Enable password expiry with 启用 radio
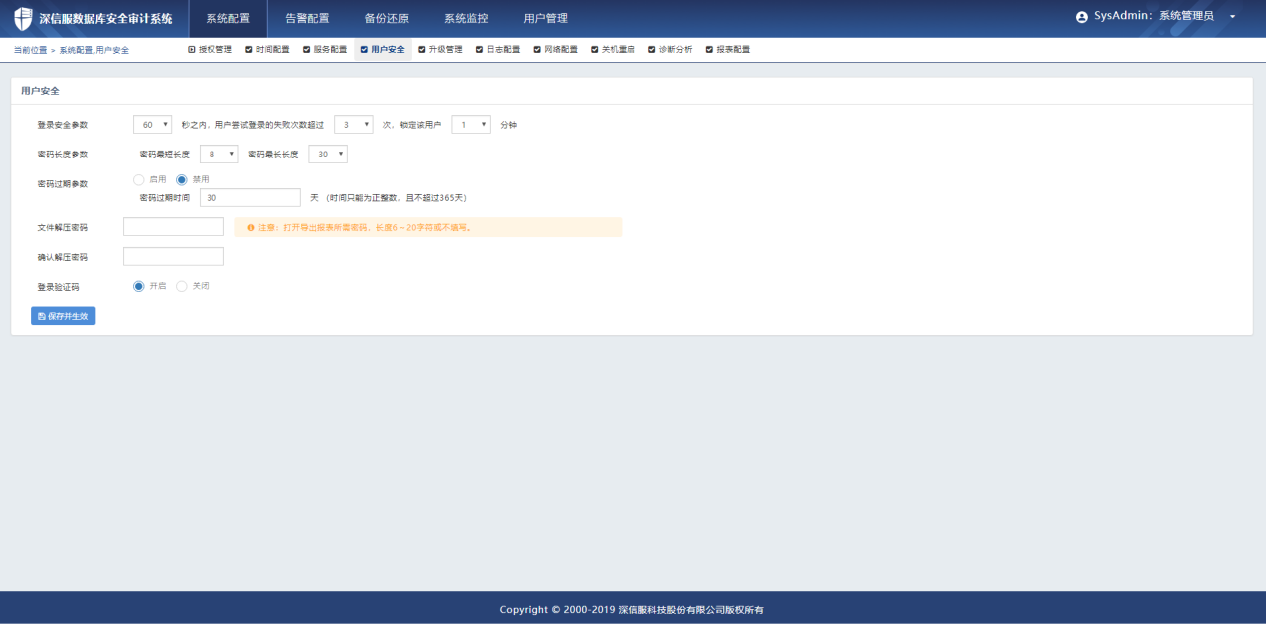This screenshot has height=625, width=1266. pyautogui.click(x=139, y=179)
